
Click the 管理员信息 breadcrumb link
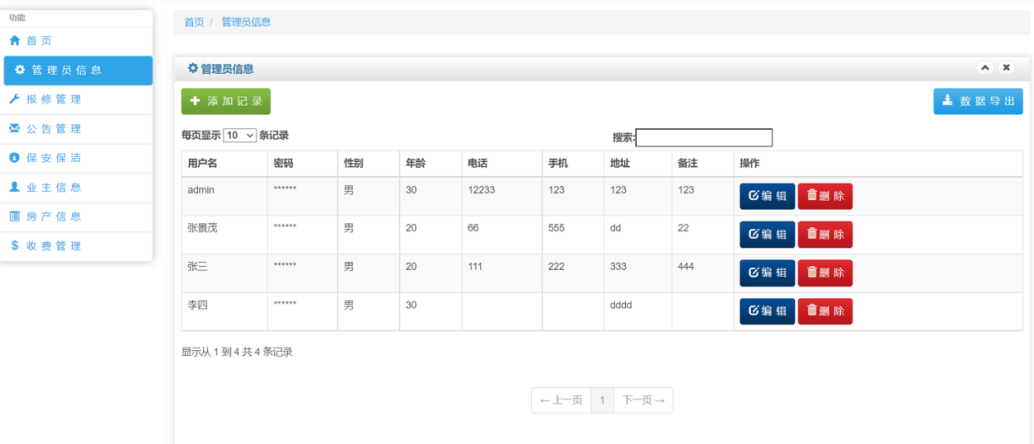coord(246,22)
